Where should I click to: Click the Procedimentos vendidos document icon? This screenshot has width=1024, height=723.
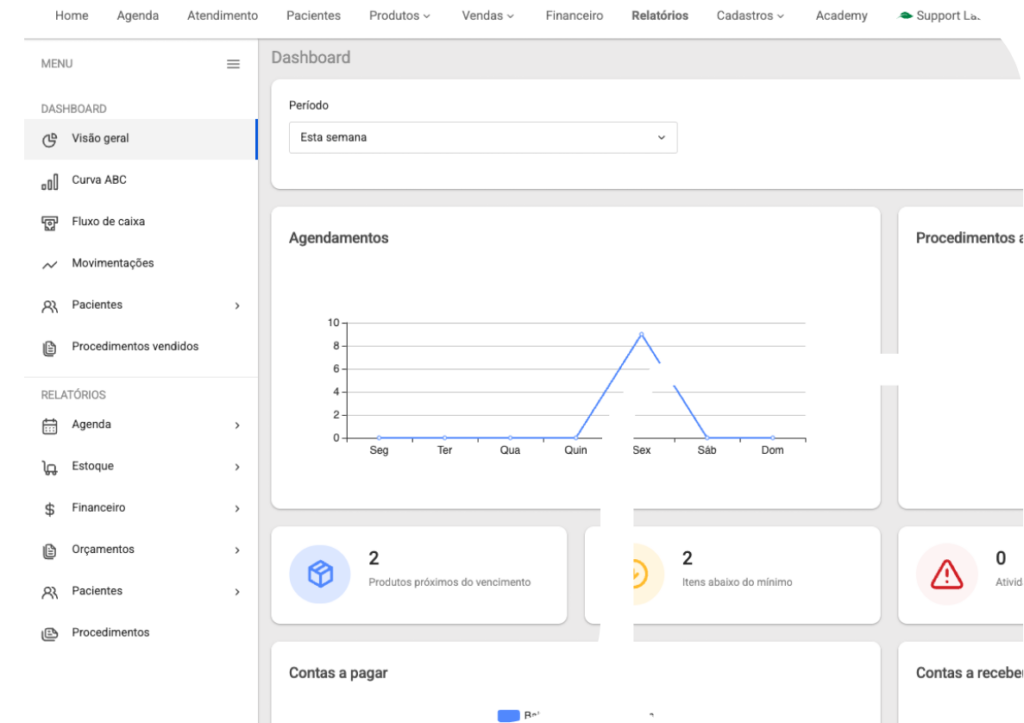click(49, 347)
